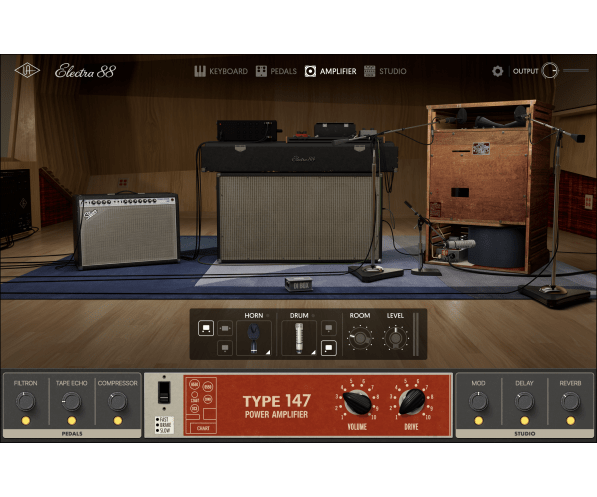Expand the Horn microphone dropdown triangle
Viewport: 597px width, 497px height.
point(268,352)
